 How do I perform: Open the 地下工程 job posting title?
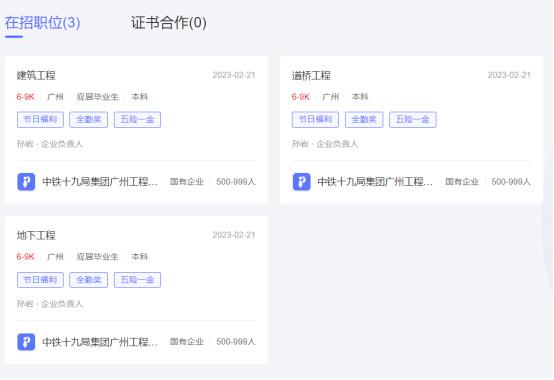[36, 235]
